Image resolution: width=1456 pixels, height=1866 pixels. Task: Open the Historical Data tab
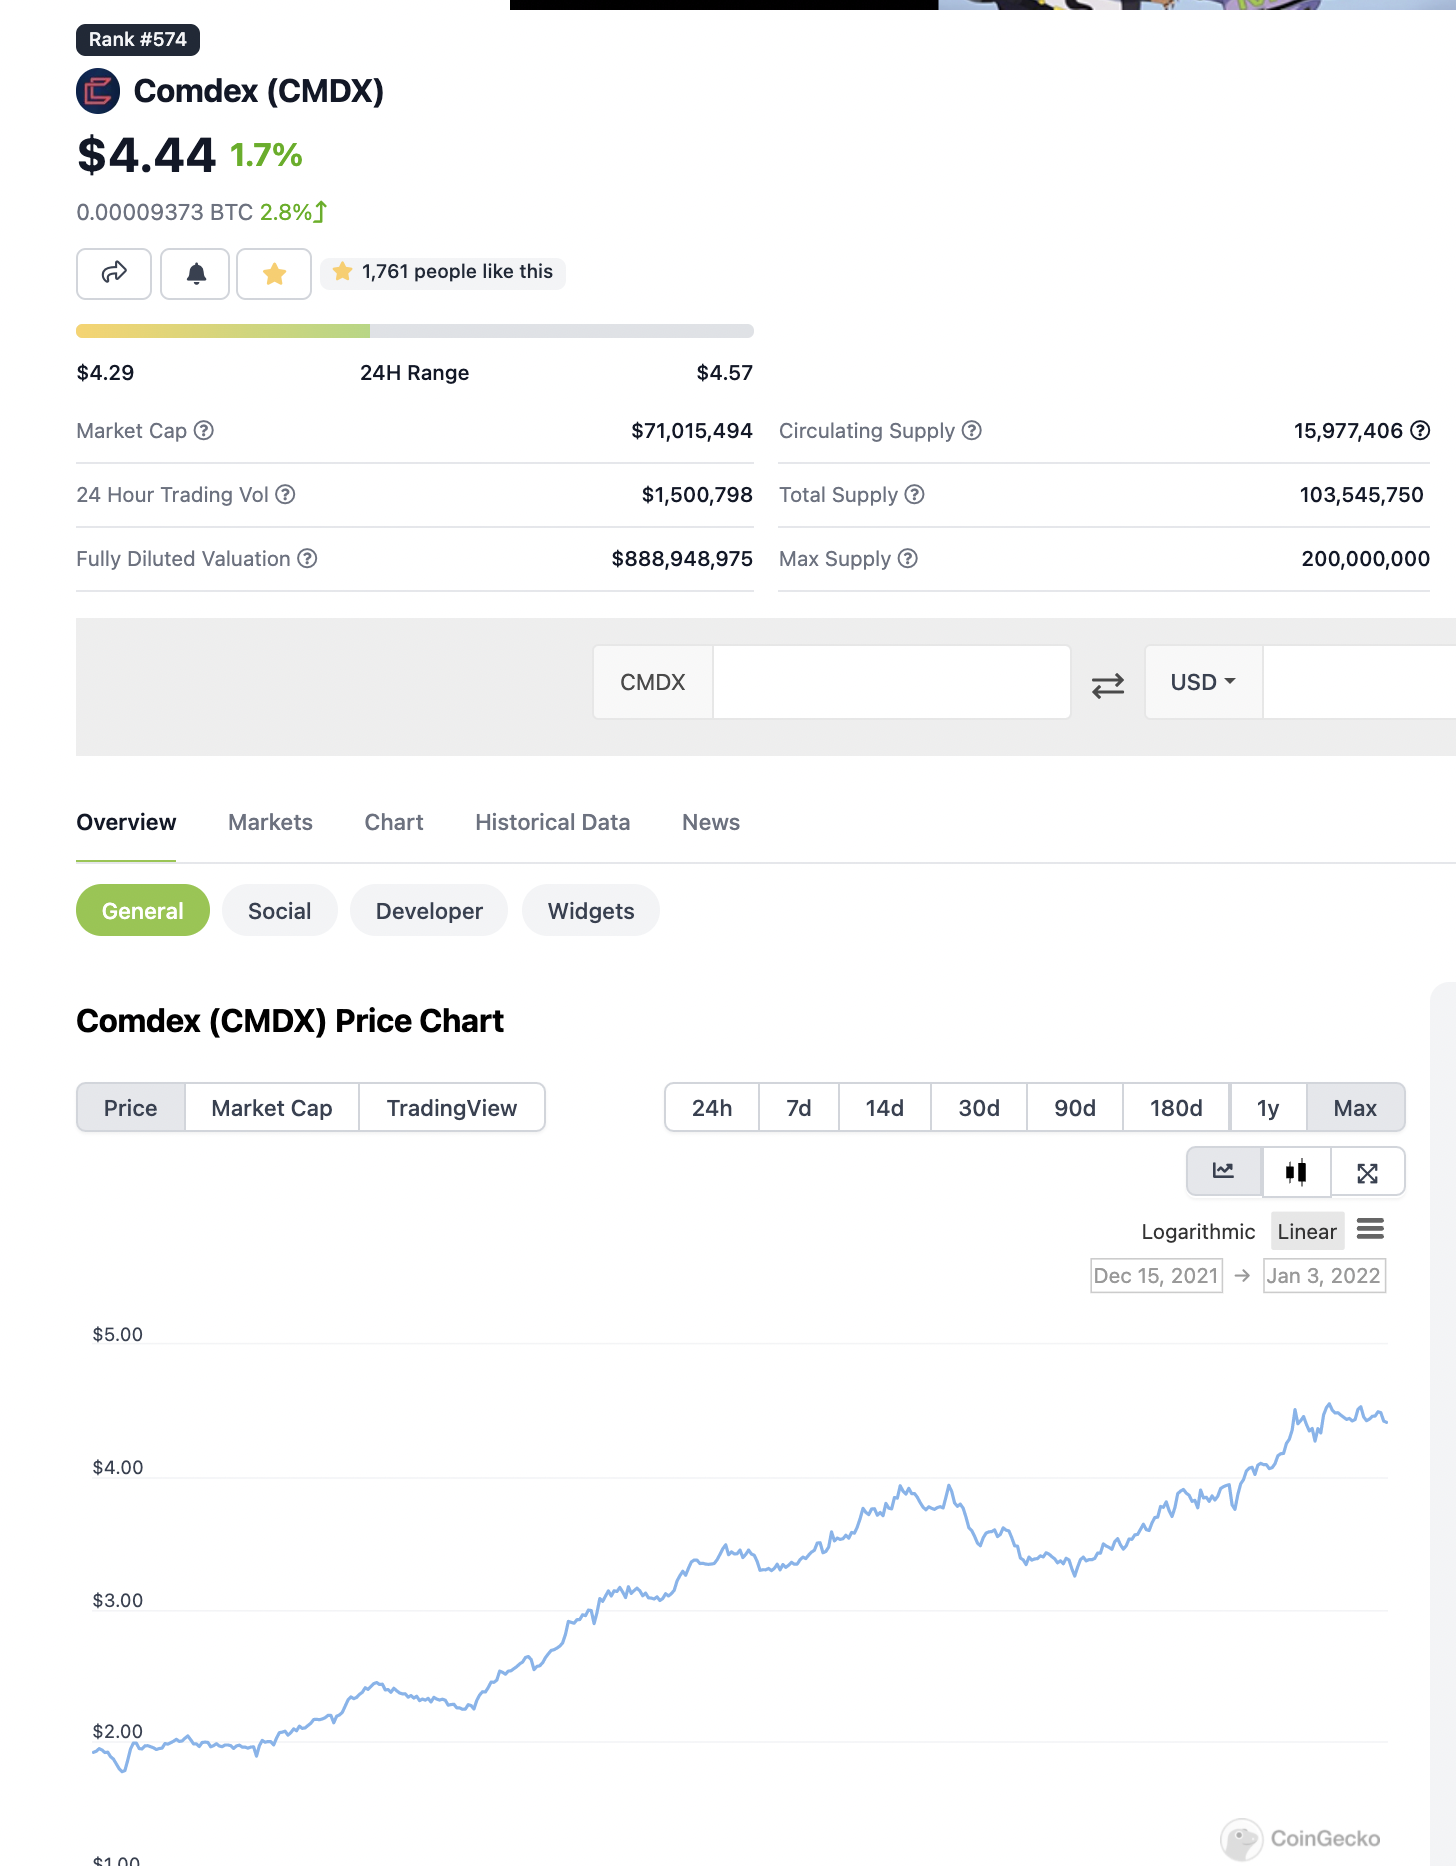point(553,822)
